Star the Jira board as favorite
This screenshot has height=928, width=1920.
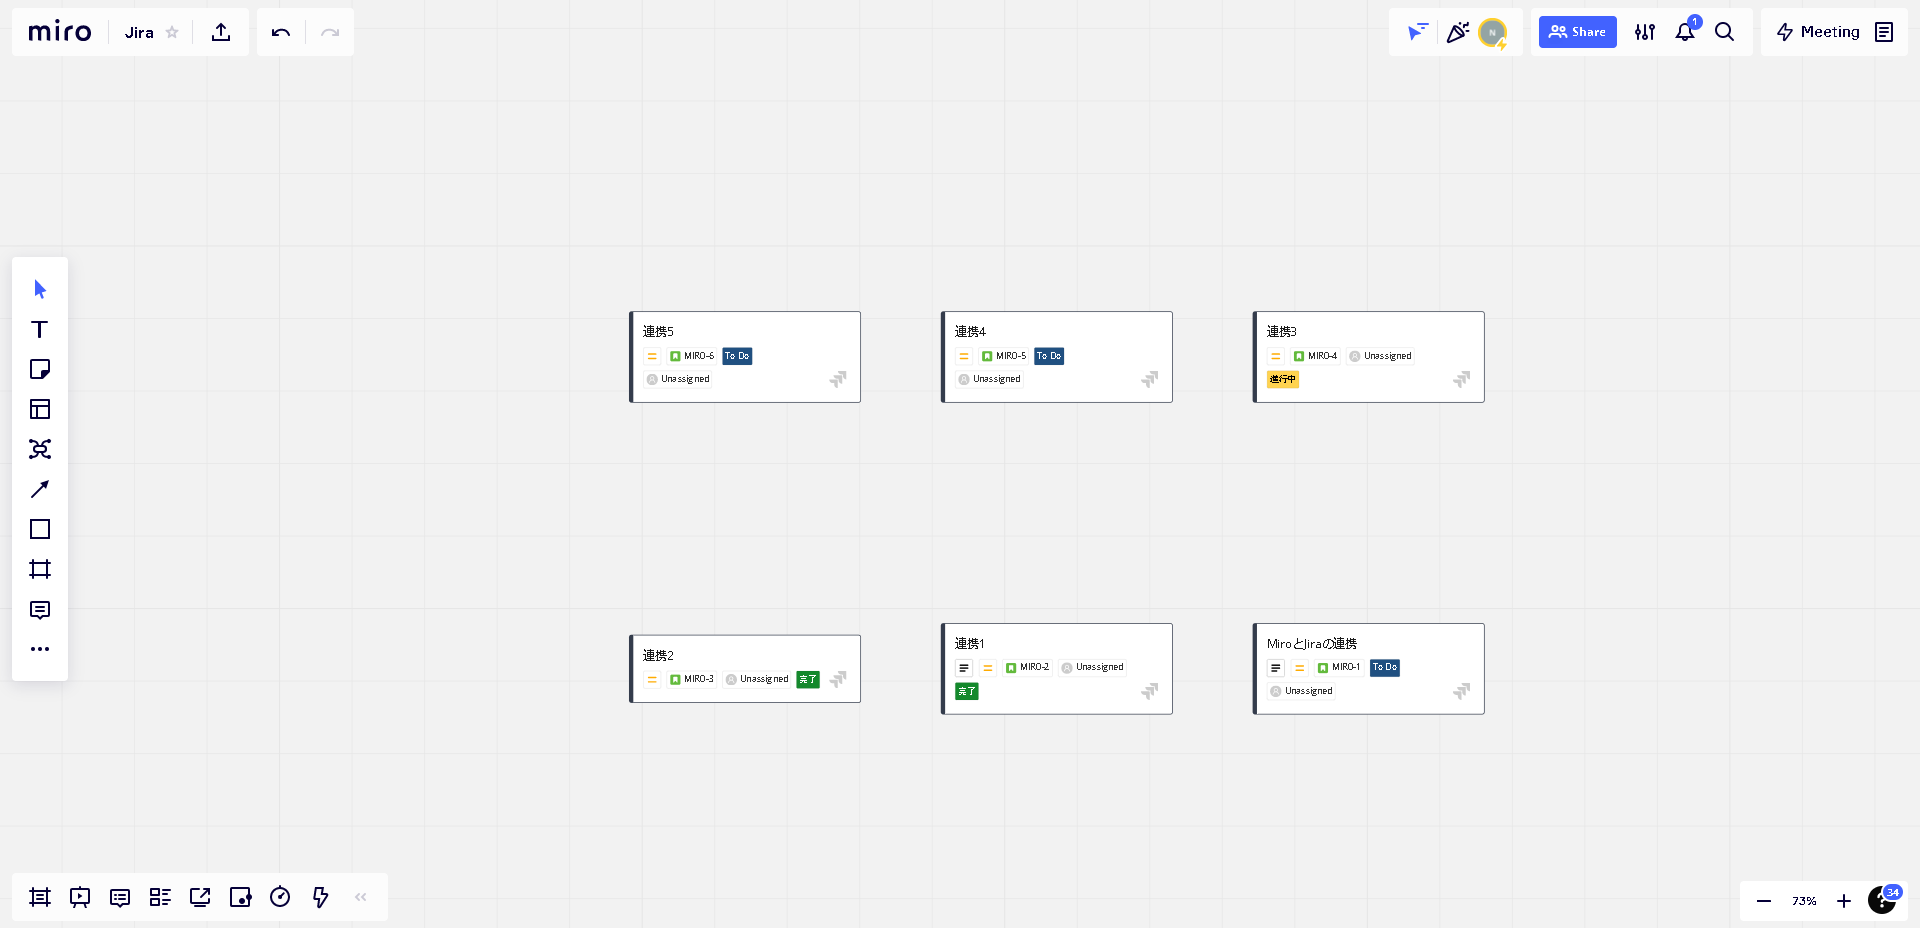[x=172, y=32]
